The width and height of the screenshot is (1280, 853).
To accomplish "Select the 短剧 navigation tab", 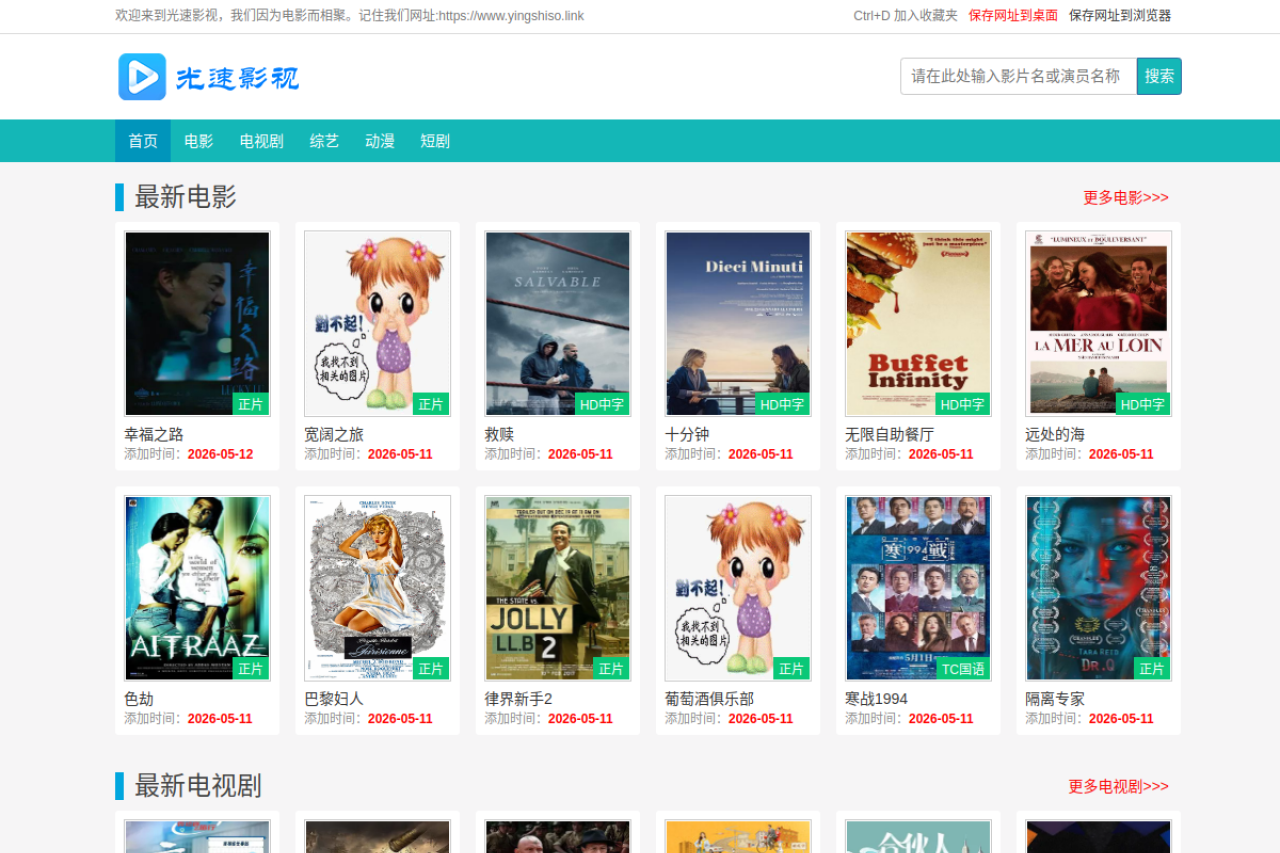I will 435,141.
